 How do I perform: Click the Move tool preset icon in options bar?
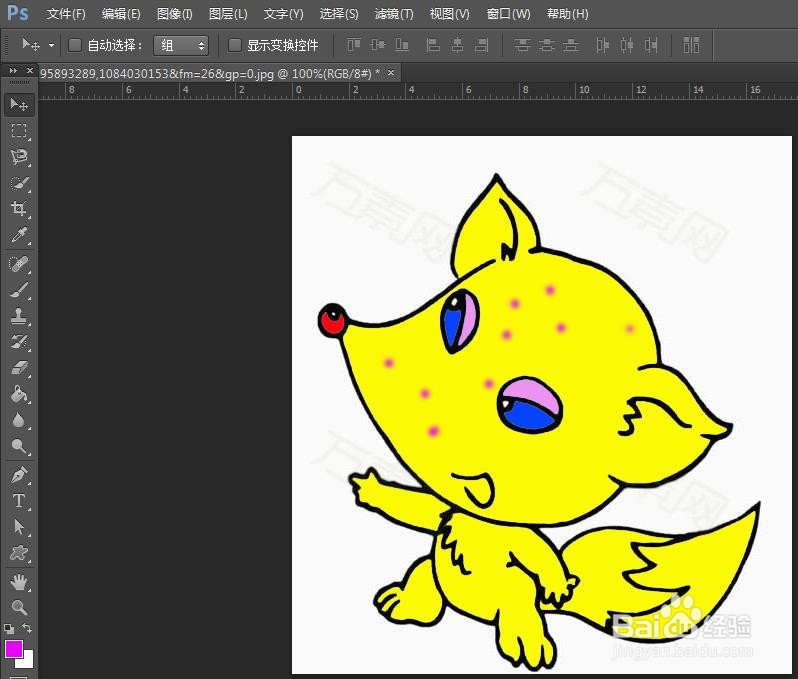pos(31,45)
